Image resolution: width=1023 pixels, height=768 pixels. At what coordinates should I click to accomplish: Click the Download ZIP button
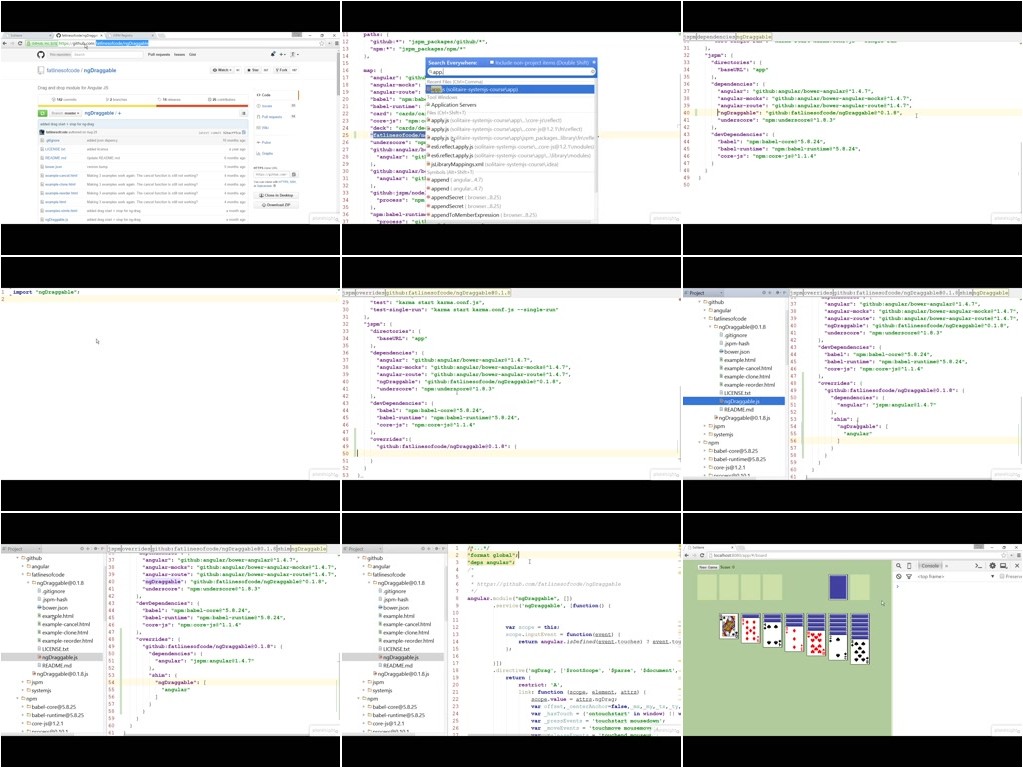[x=276, y=205]
